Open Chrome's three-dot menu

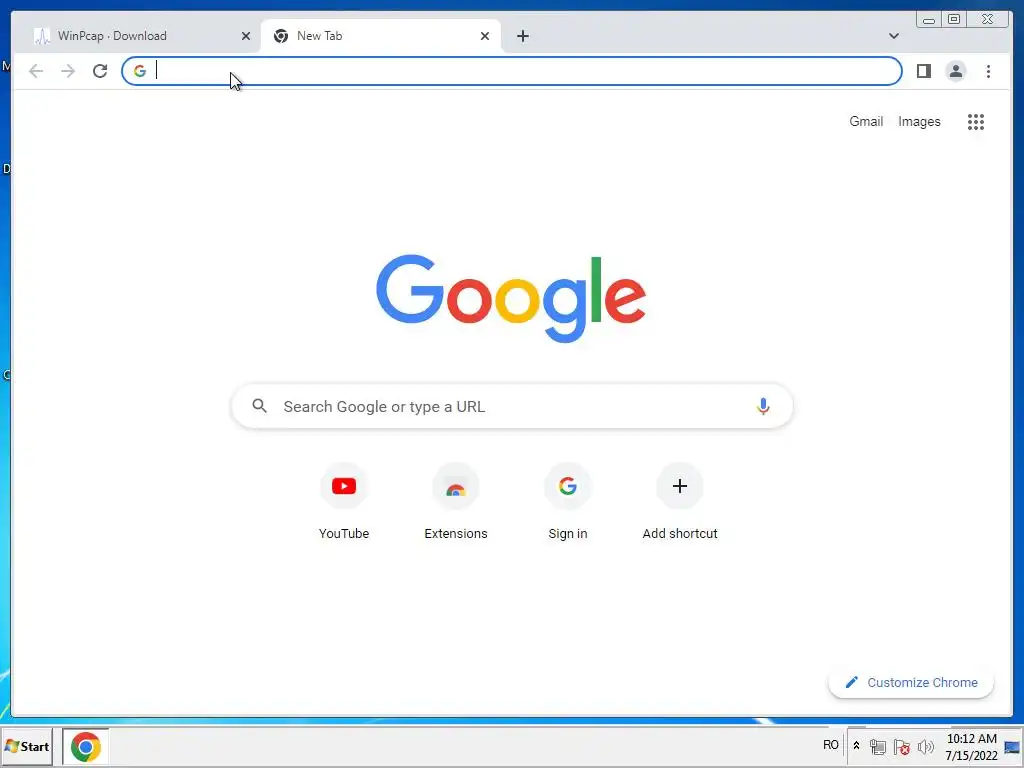pos(988,71)
